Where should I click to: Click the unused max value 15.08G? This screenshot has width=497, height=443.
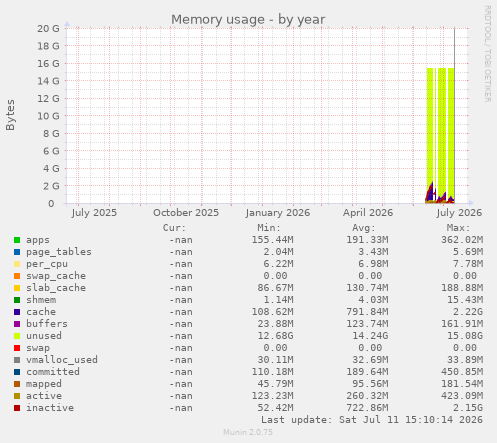coord(465,336)
